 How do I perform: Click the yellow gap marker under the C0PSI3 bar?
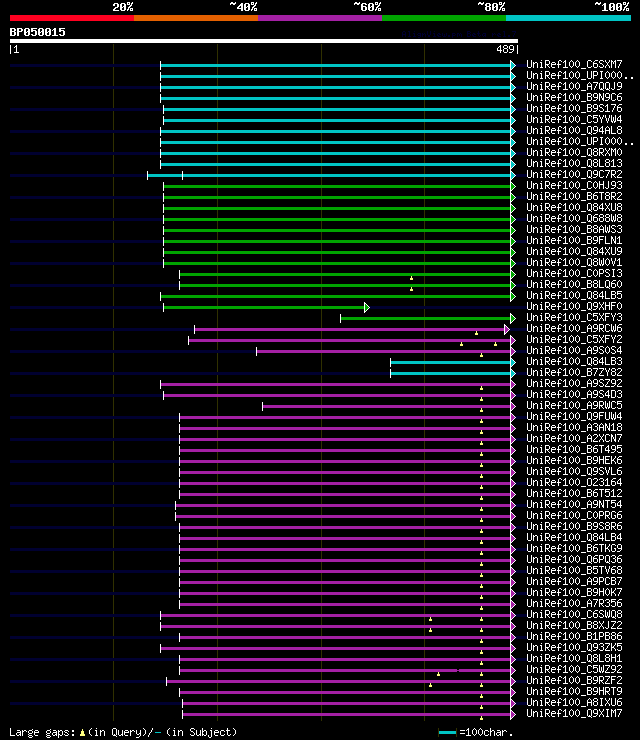point(412,278)
